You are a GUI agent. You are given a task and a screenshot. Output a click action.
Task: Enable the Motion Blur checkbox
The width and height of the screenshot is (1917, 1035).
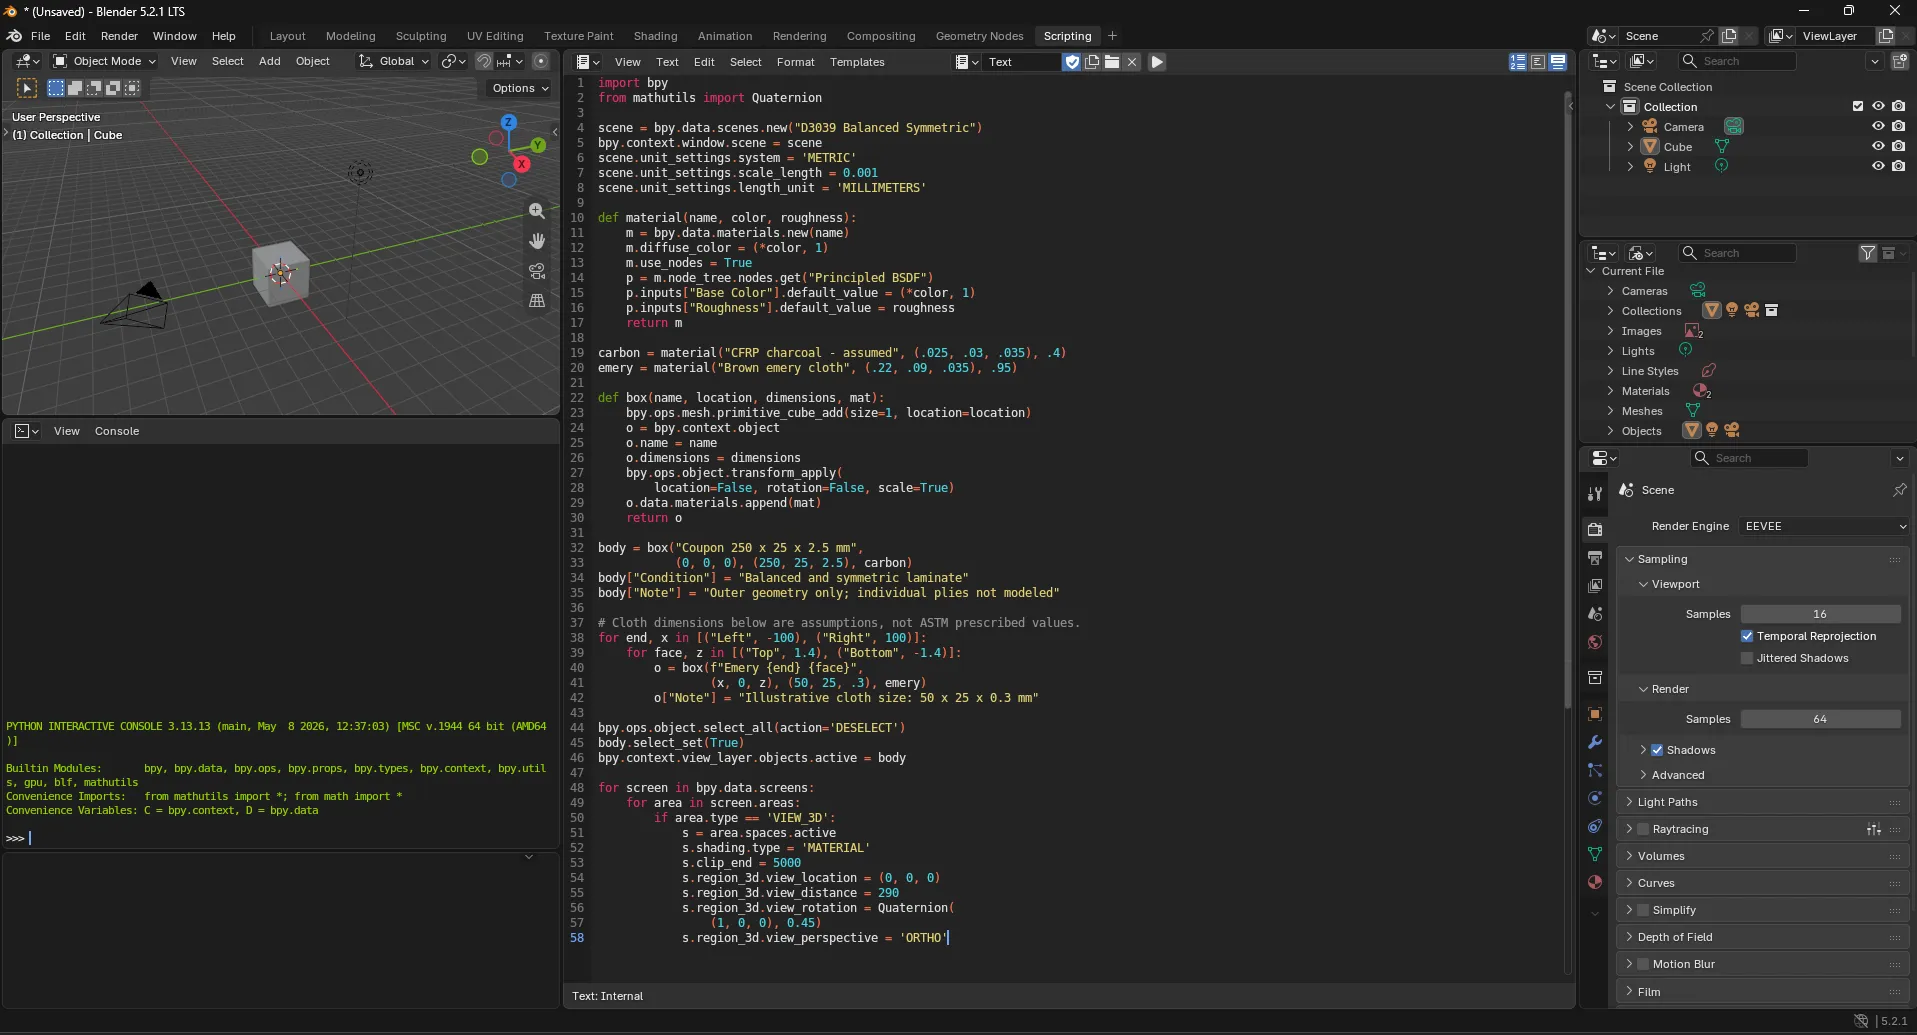tap(1643, 964)
